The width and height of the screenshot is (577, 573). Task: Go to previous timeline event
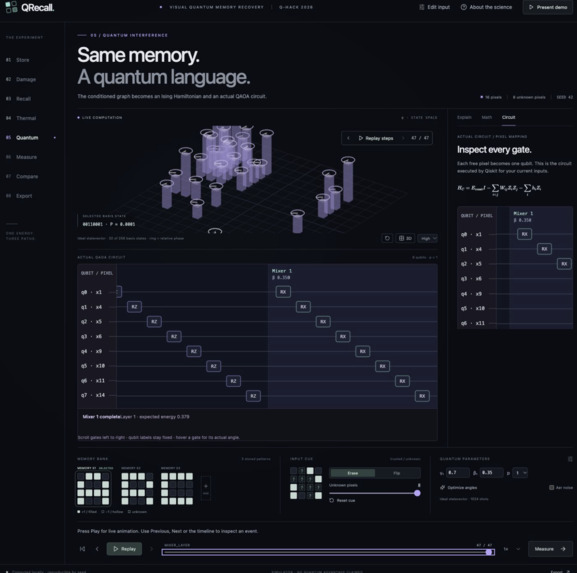97,549
